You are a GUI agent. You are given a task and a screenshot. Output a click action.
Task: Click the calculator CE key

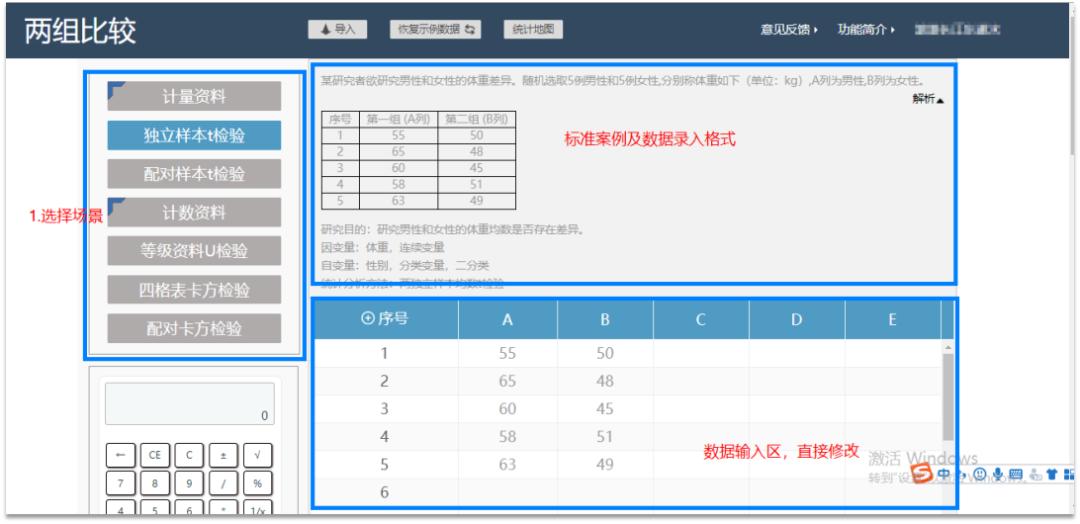point(155,455)
